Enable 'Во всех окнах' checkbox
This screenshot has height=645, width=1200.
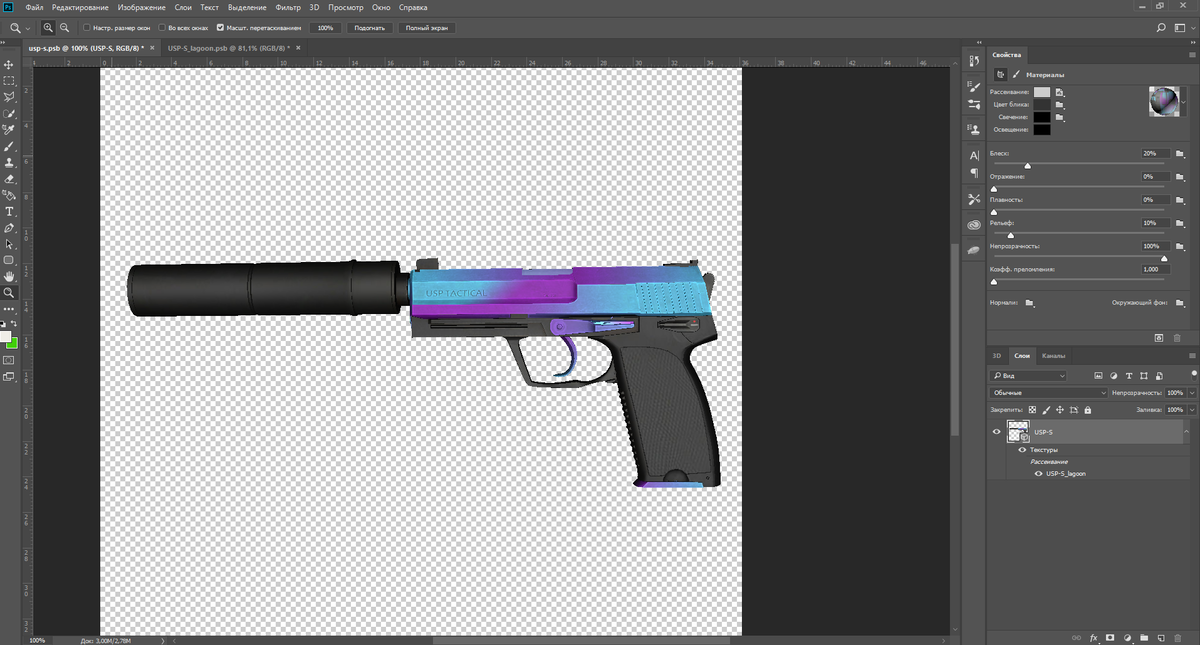tap(162, 27)
